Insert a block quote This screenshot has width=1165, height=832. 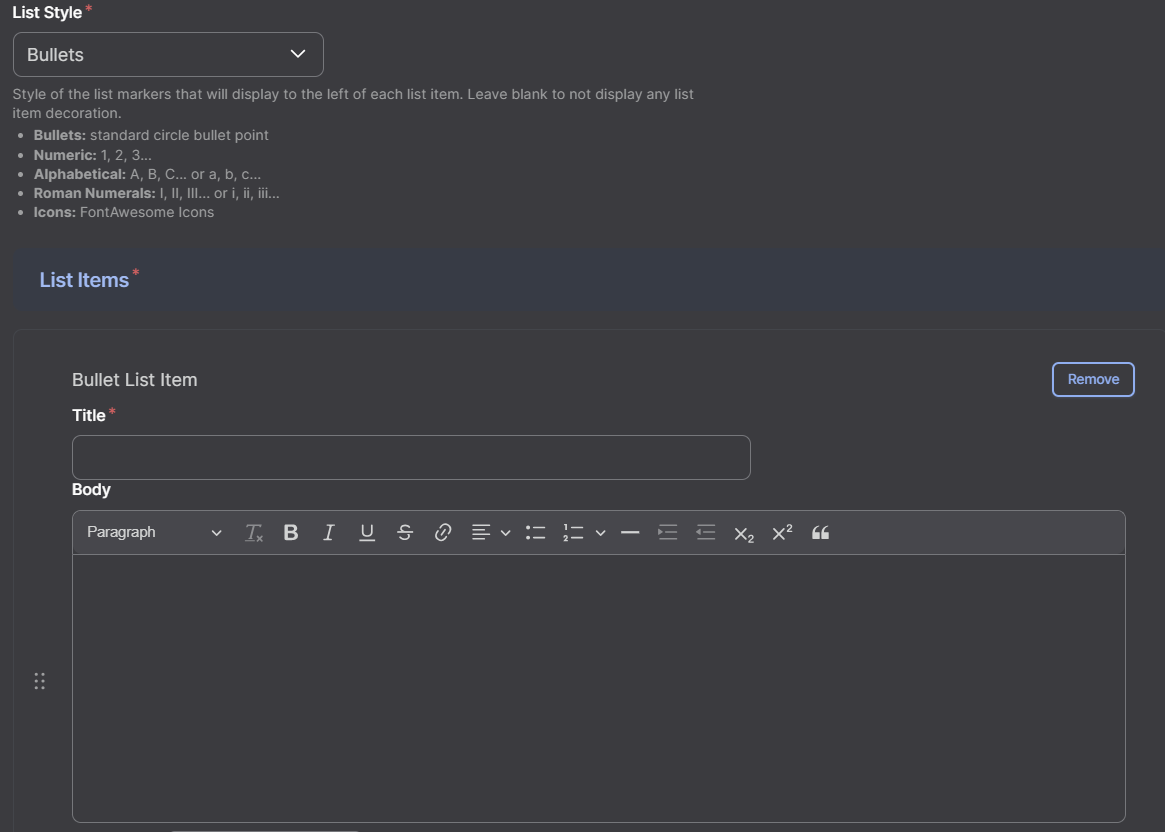pos(820,533)
